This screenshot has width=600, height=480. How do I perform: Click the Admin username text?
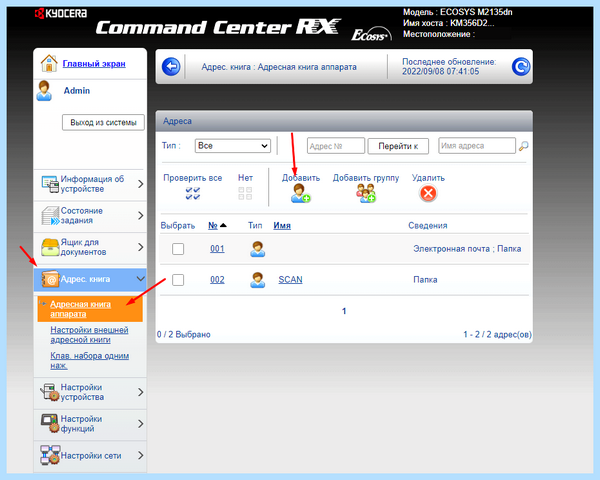pyautogui.click(x=77, y=91)
